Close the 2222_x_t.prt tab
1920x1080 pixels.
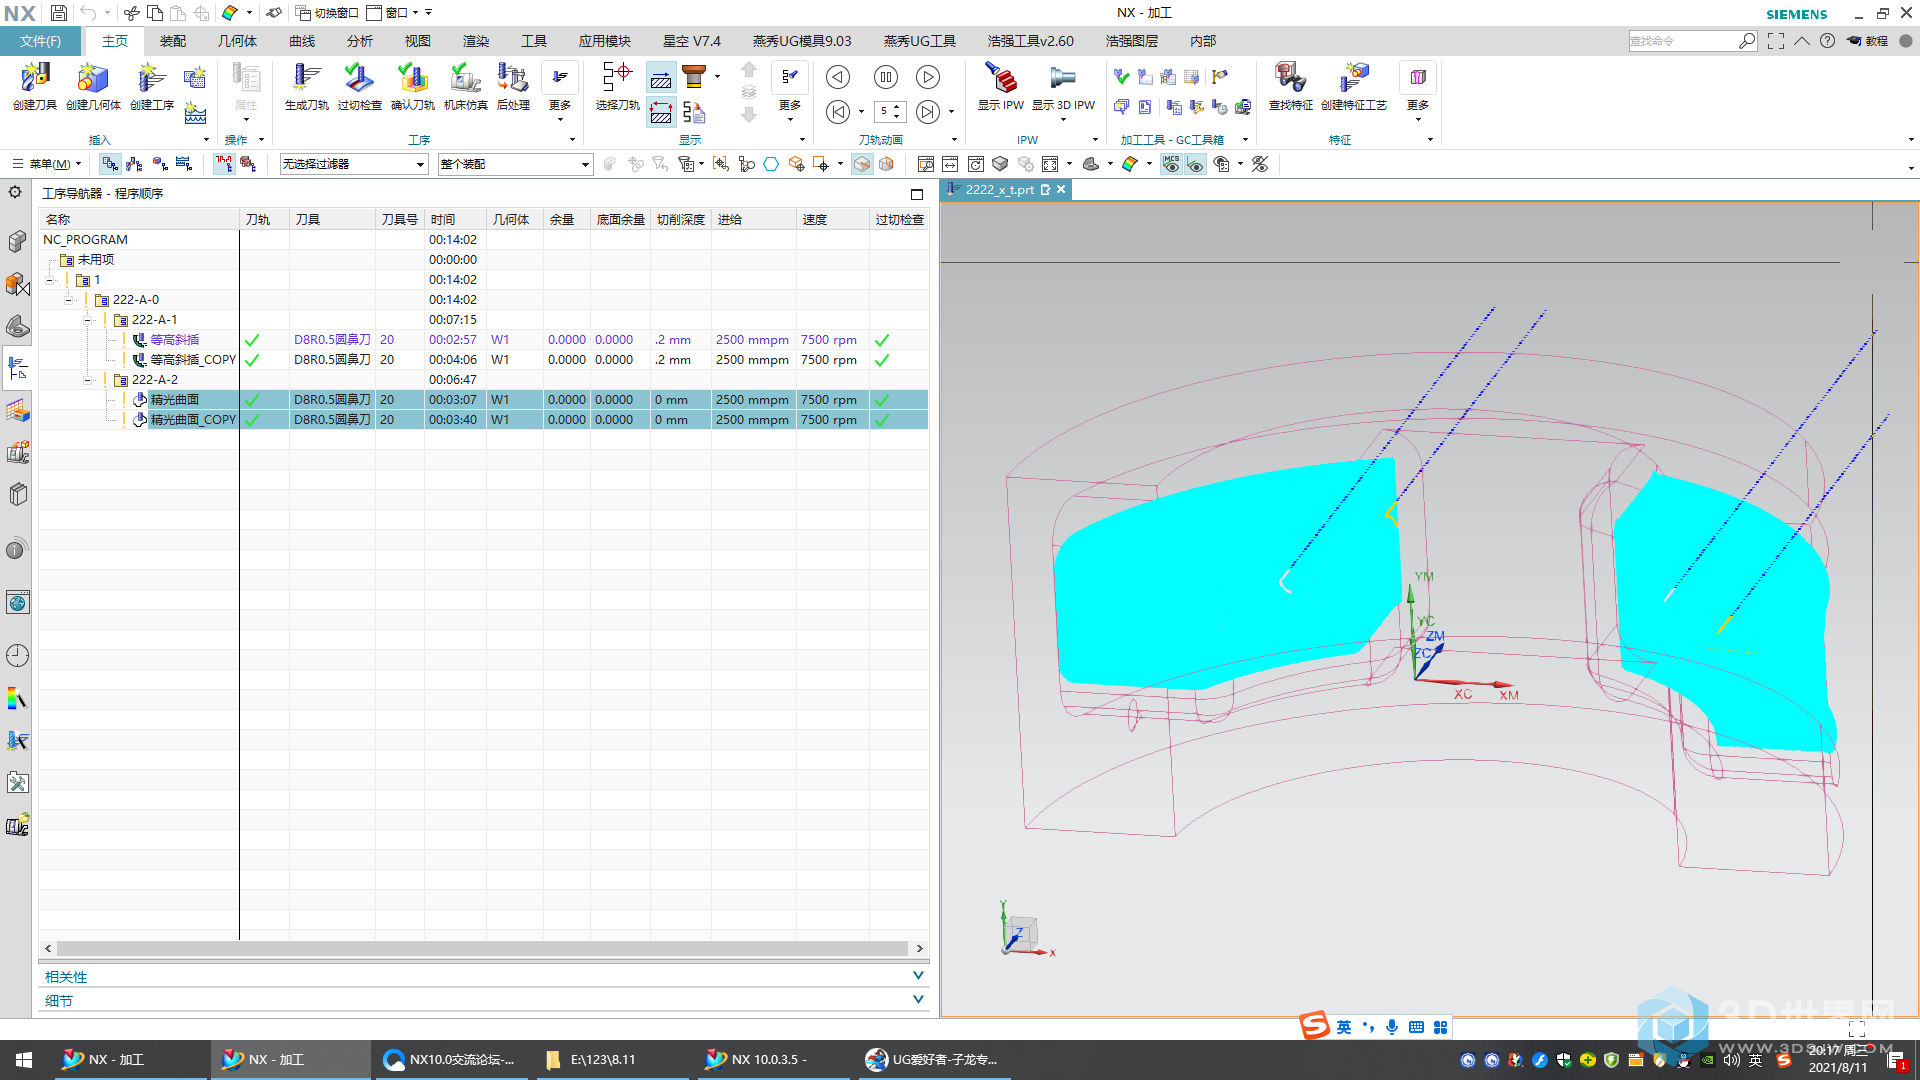click(x=1061, y=189)
